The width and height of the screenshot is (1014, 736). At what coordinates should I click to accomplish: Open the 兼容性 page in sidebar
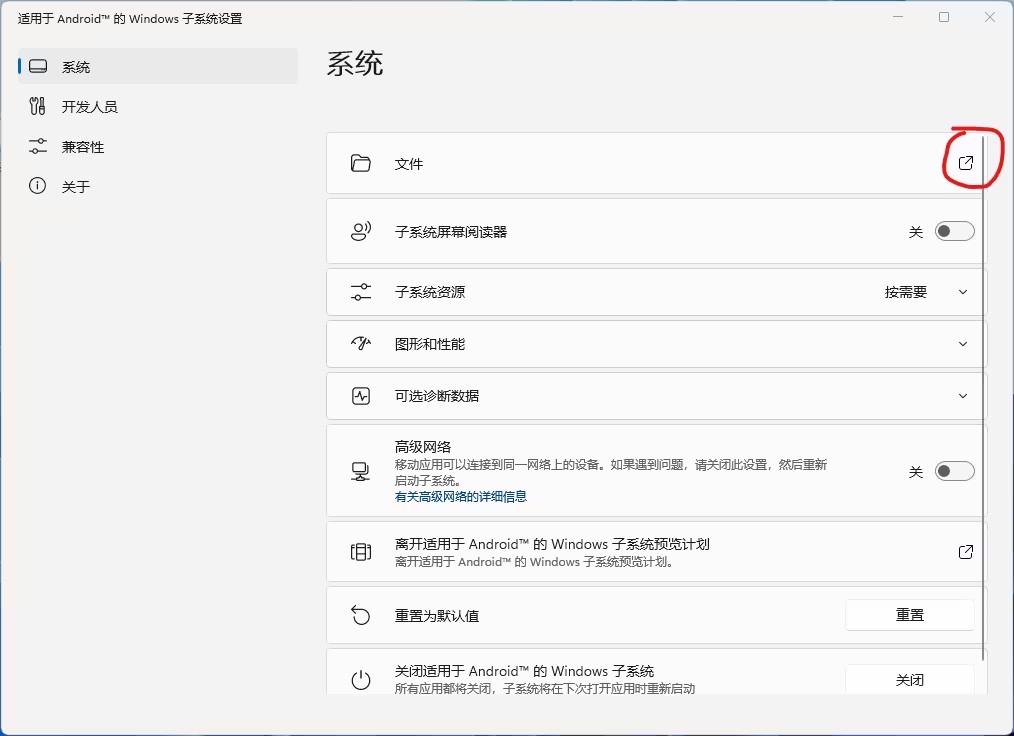[x=81, y=146]
